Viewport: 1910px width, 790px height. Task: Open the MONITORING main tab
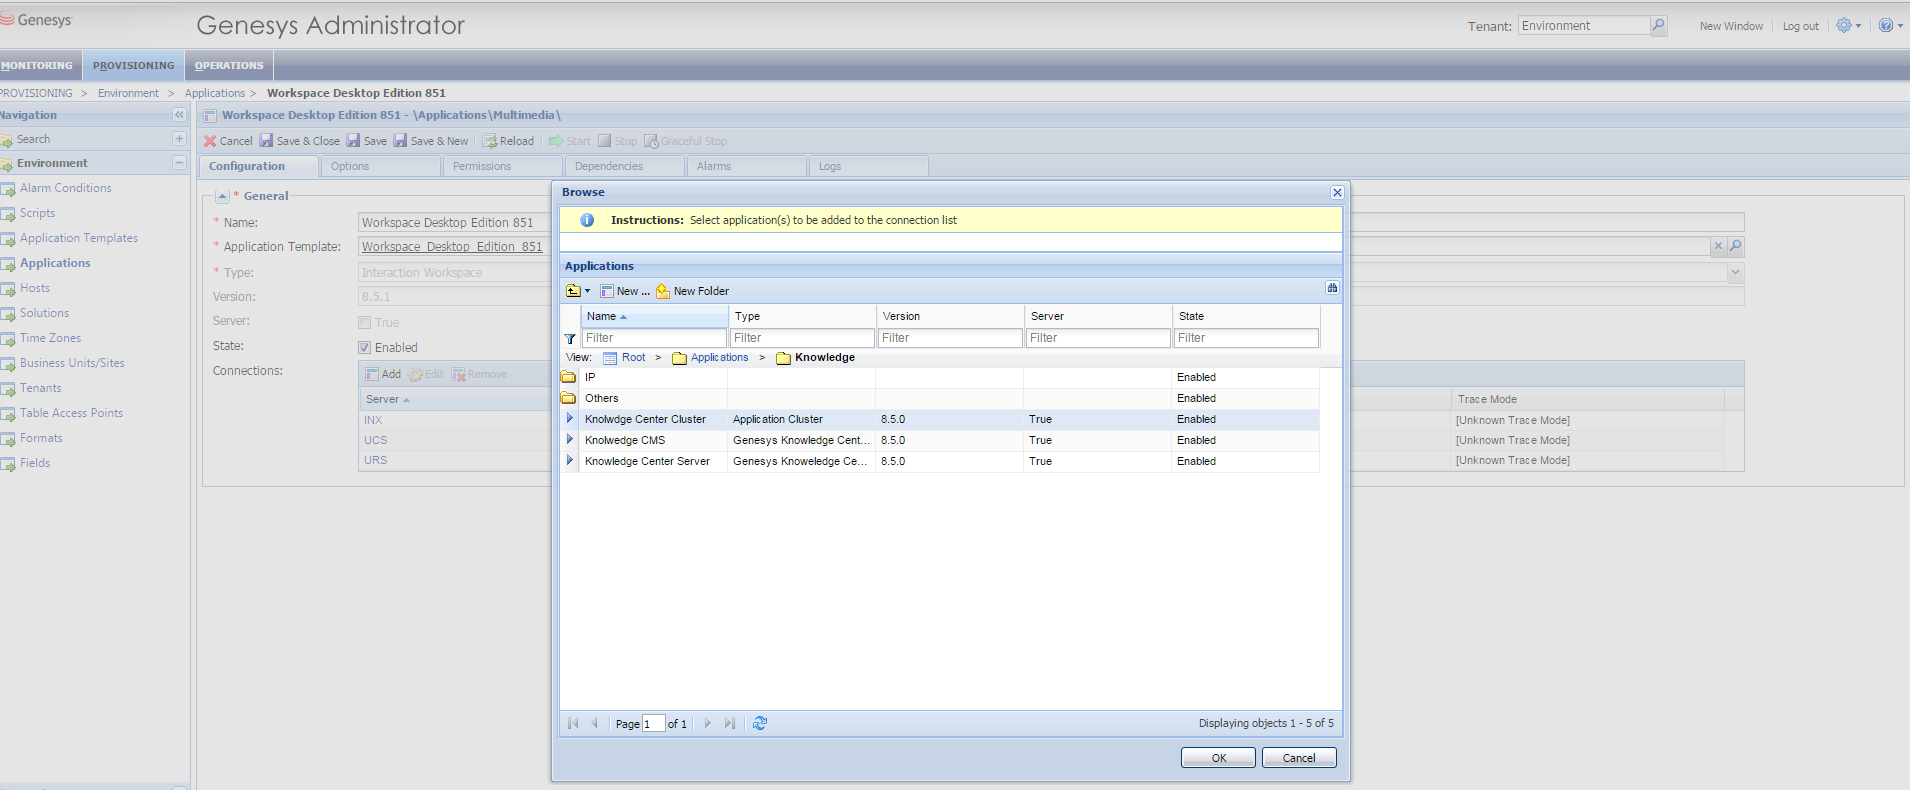point(38,66)
